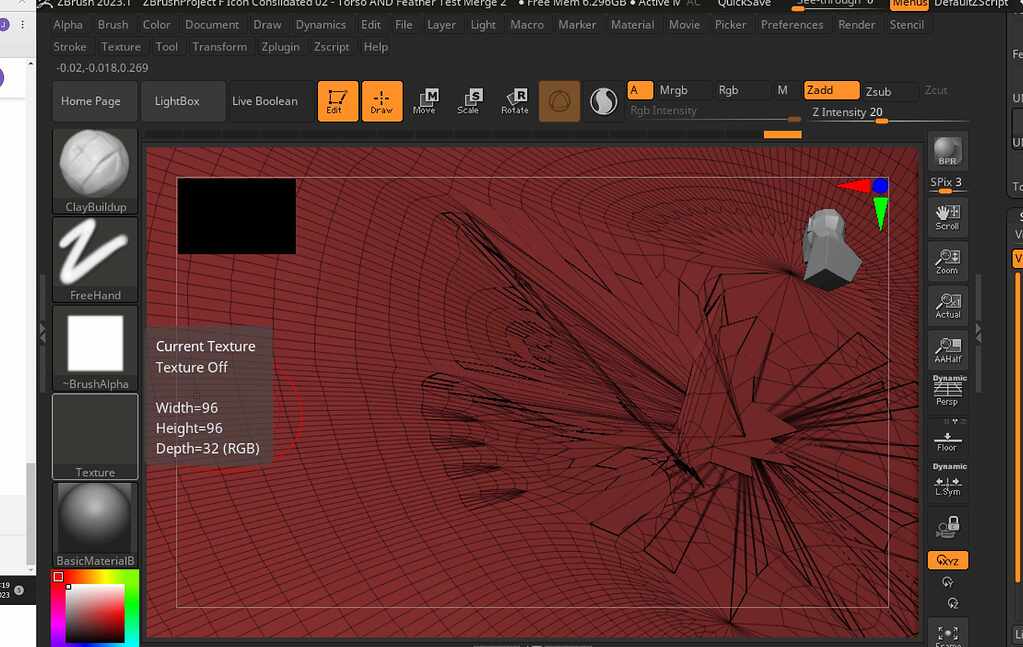Disable Zadd mode
The image size is (1023, 647).
[x=831, y=90]
